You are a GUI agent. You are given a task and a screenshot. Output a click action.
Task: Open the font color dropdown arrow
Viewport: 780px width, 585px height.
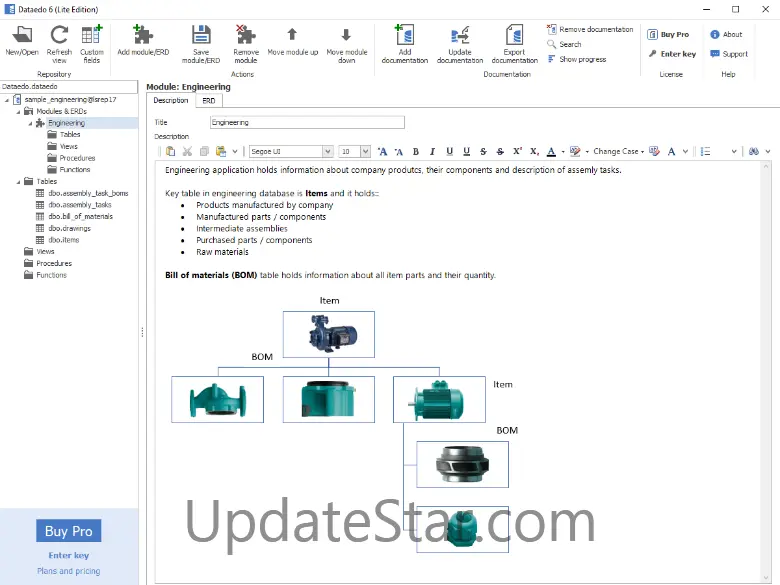(x=563, y=151)
